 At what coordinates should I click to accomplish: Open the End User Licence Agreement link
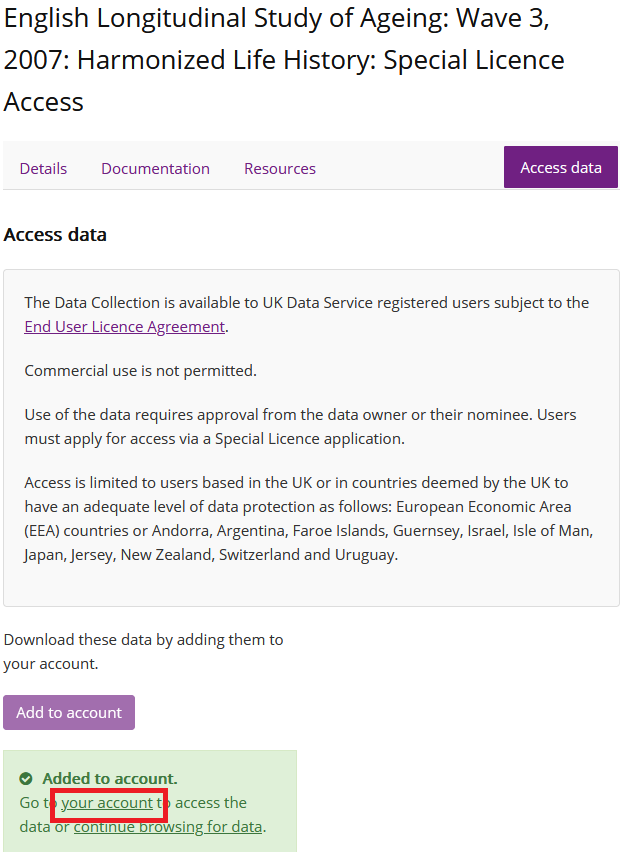124,327
